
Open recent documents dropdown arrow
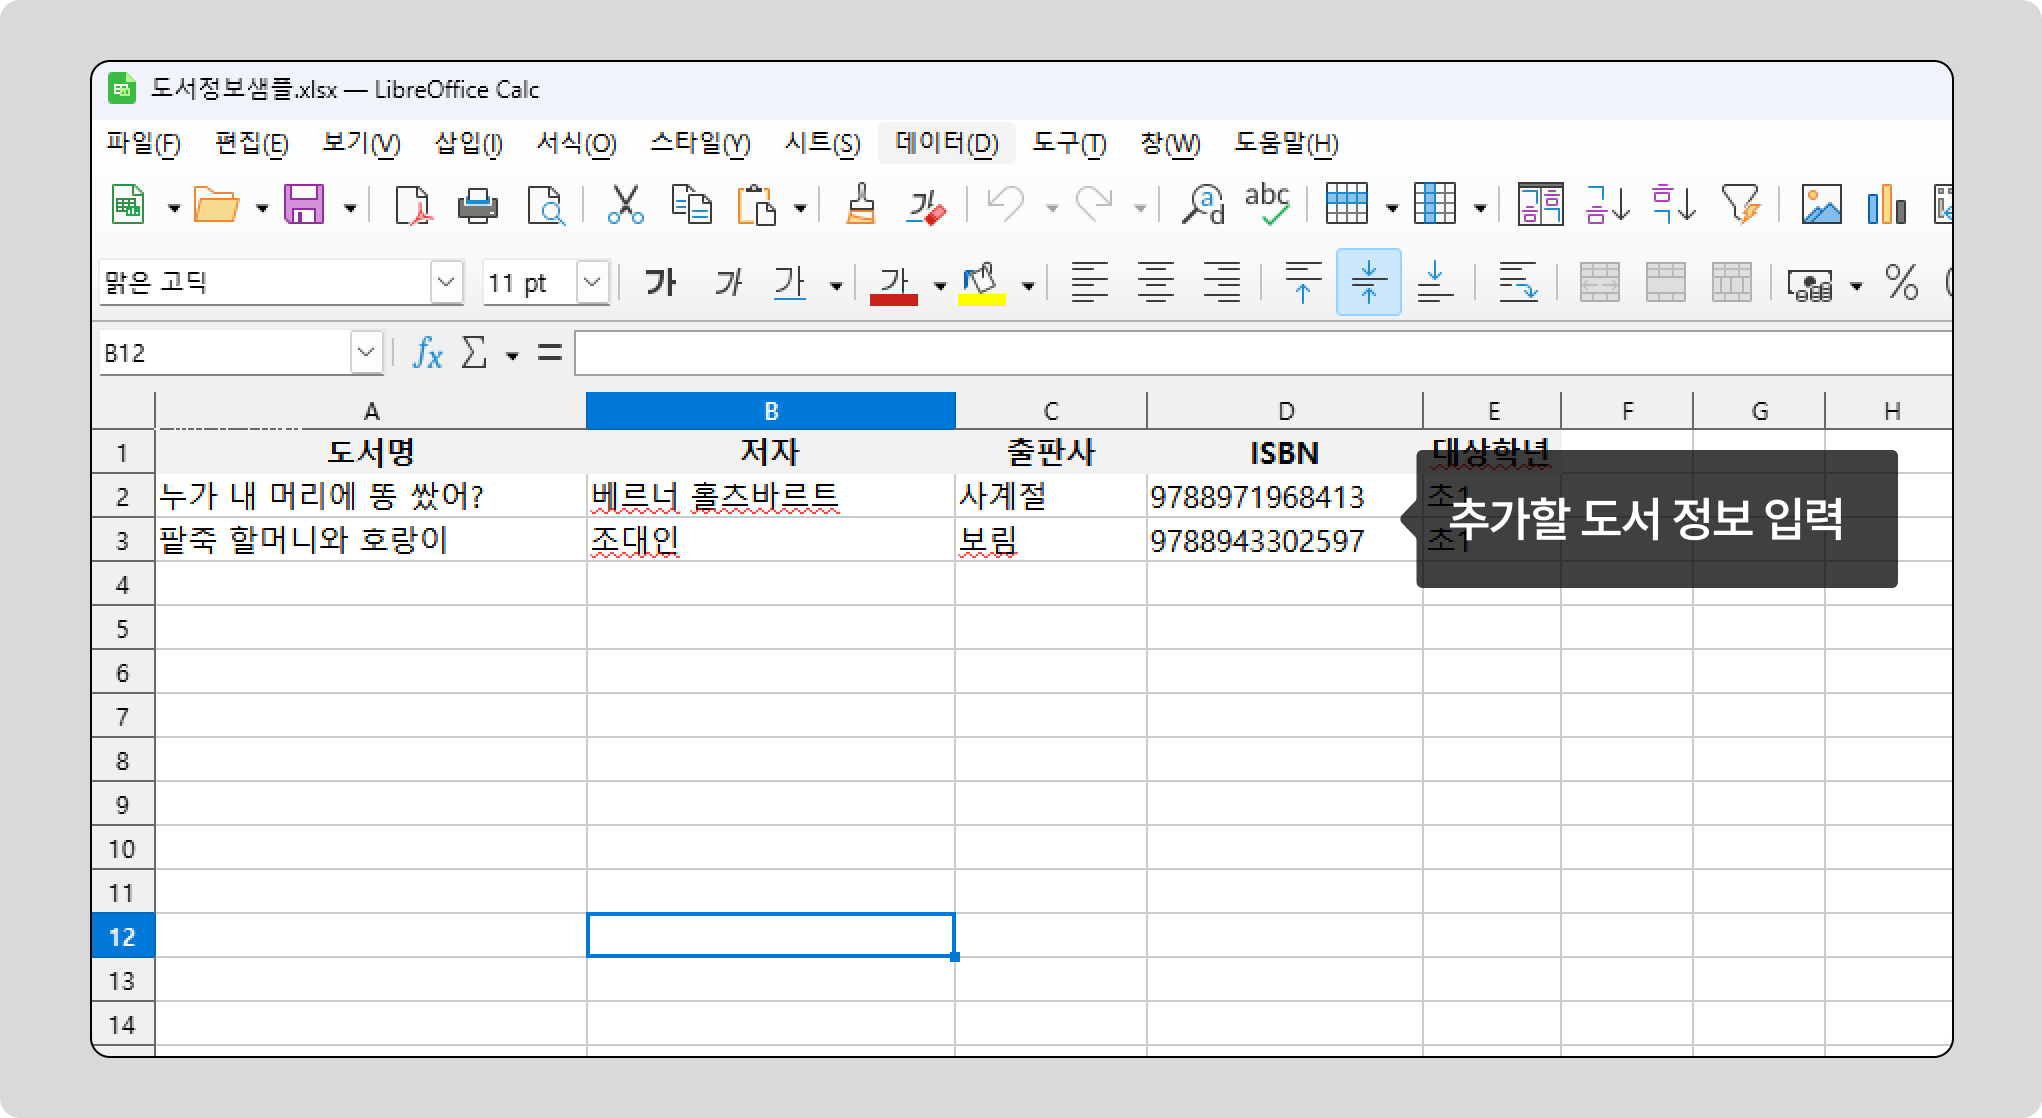[262, 208]
